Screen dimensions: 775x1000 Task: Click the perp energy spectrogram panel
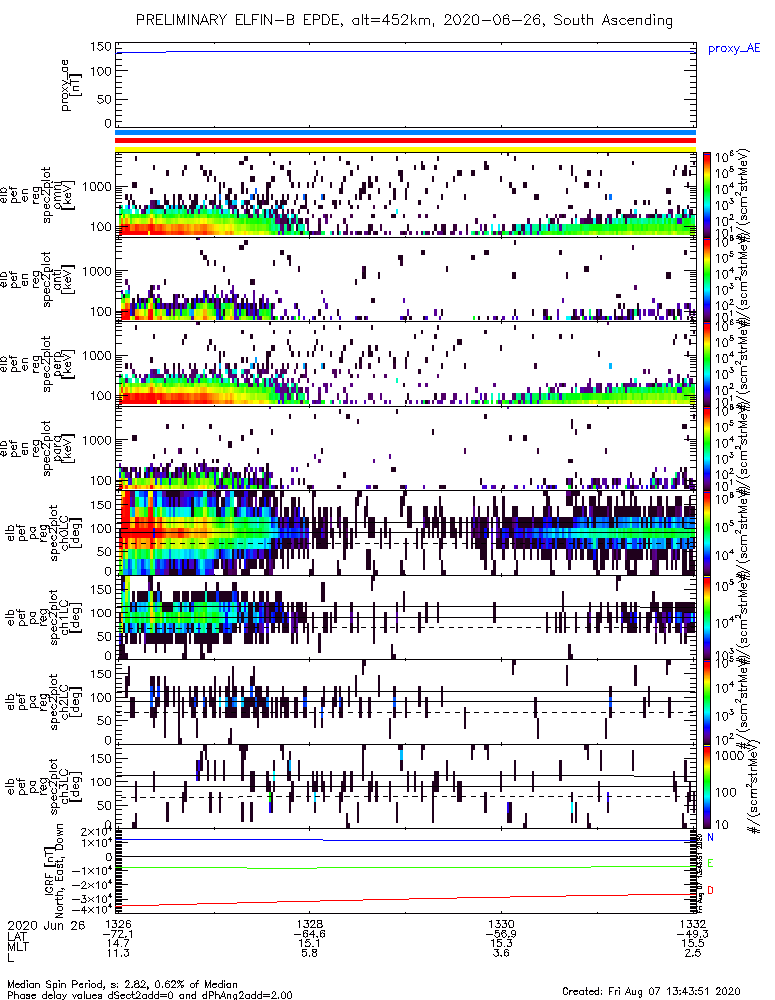[405, 364]
